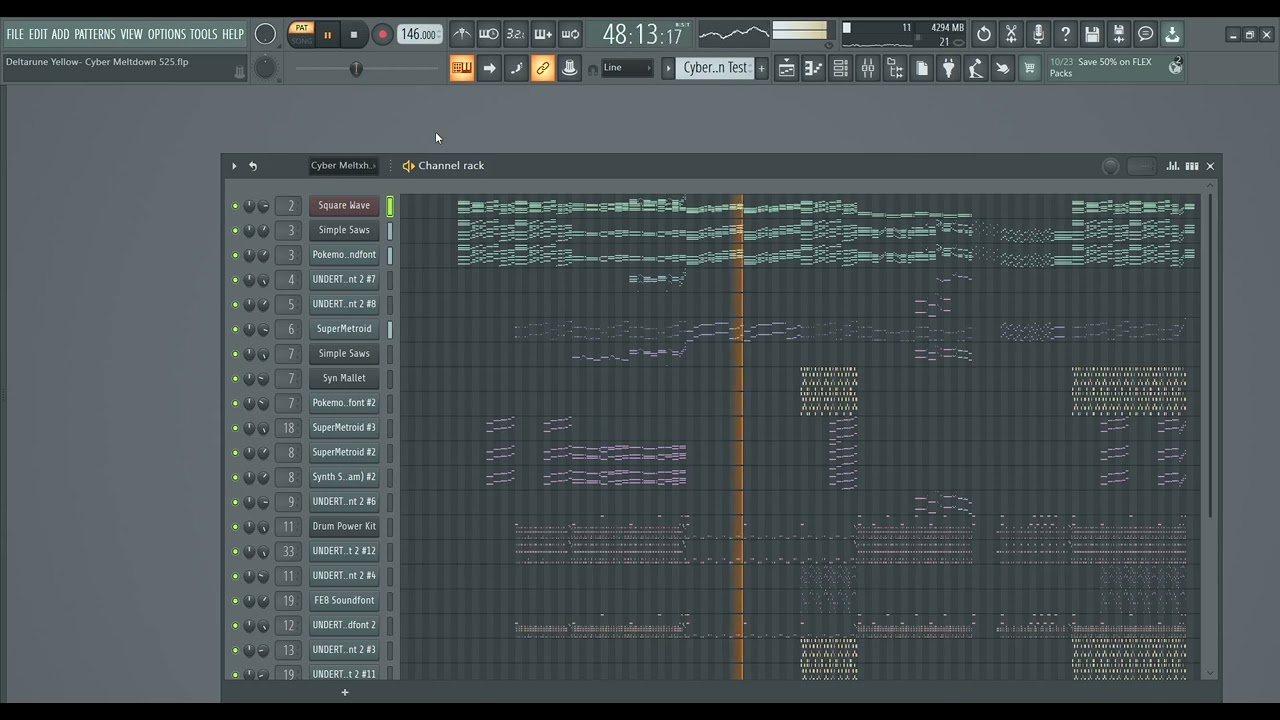Toggle Channel rack step/piano roll view icon
The width and height of the screenshot is (1280, 720).
coord(1192,166)
